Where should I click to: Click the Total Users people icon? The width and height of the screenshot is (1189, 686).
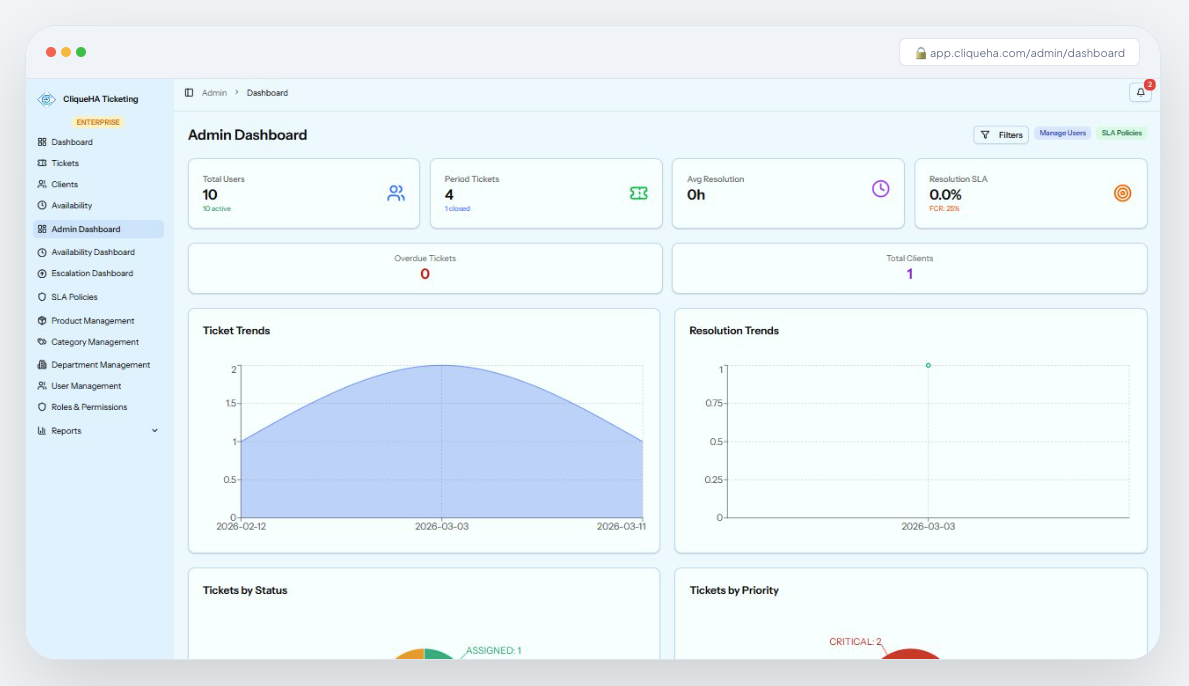396,193
